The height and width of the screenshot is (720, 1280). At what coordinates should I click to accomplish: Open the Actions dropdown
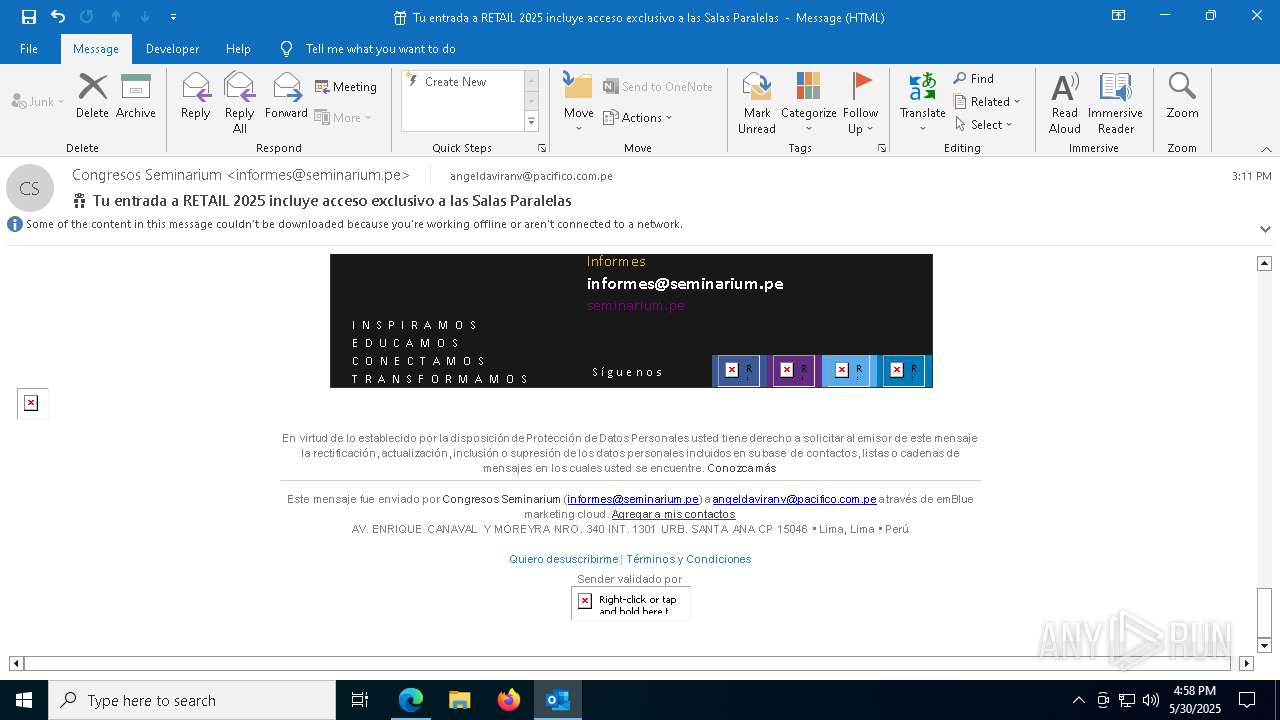click(638, 117)
